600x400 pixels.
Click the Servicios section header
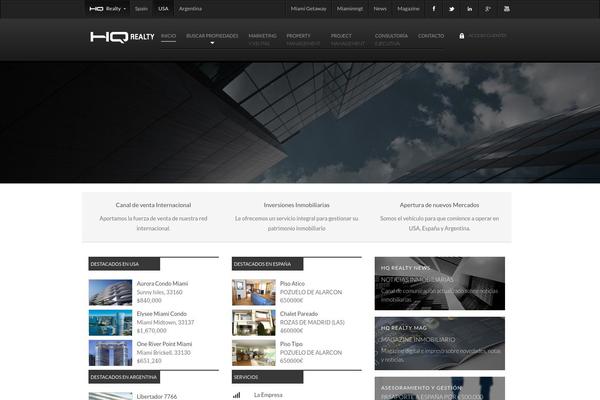coord(267,377)
